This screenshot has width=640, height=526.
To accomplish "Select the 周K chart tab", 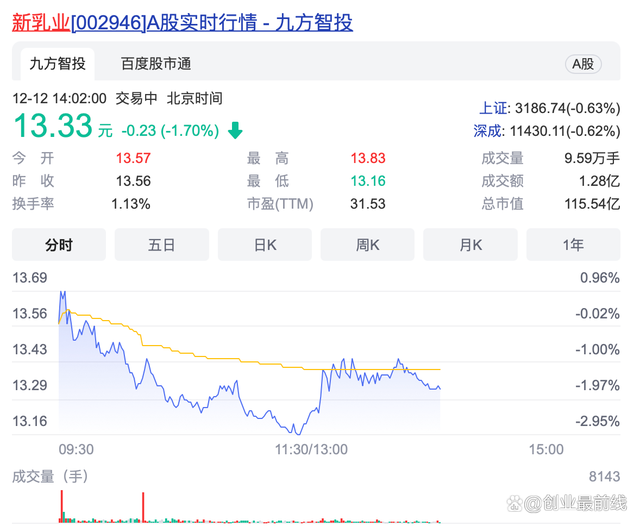I will pyautogui.click(x=367, y=245).
